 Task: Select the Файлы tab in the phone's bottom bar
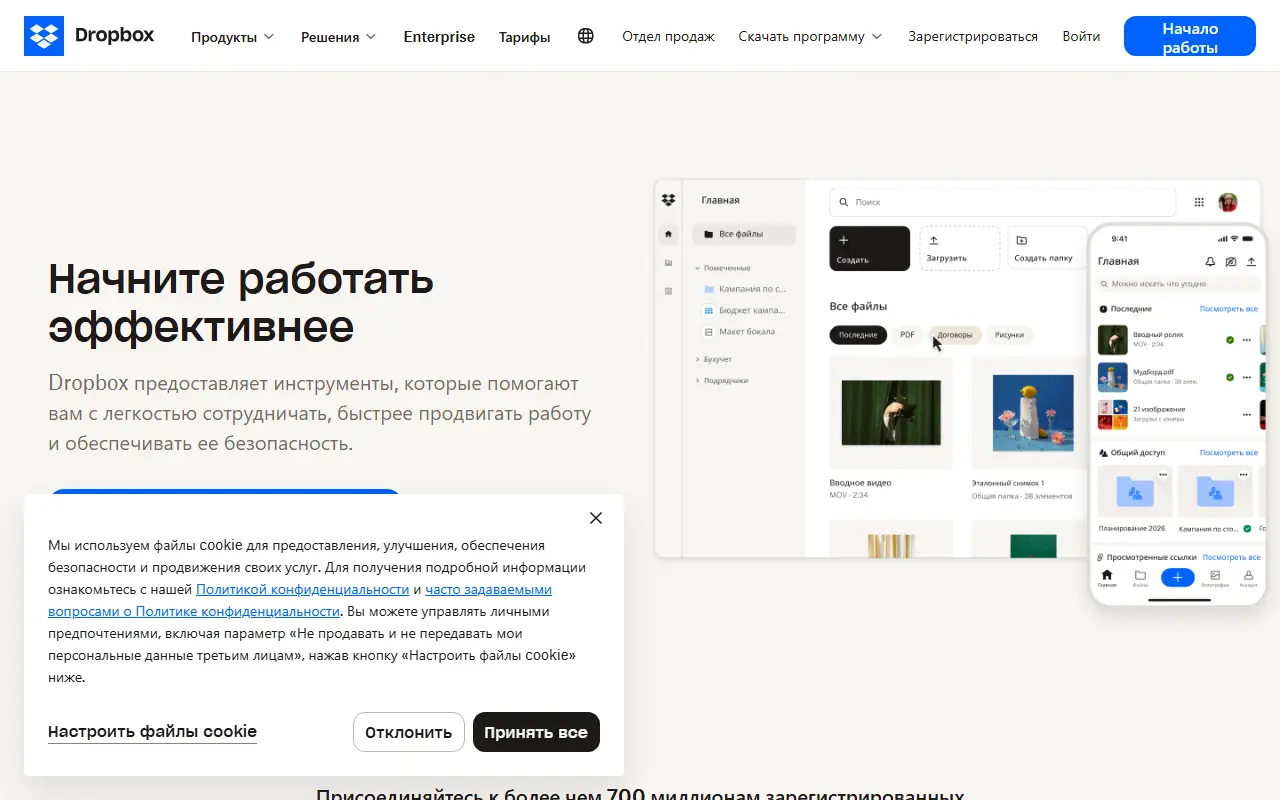[1140, 578]
